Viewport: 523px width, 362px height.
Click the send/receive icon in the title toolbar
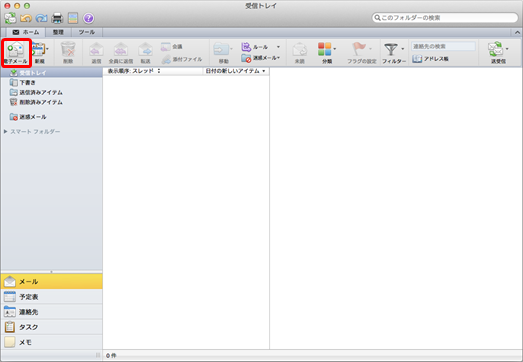point(10,18)
